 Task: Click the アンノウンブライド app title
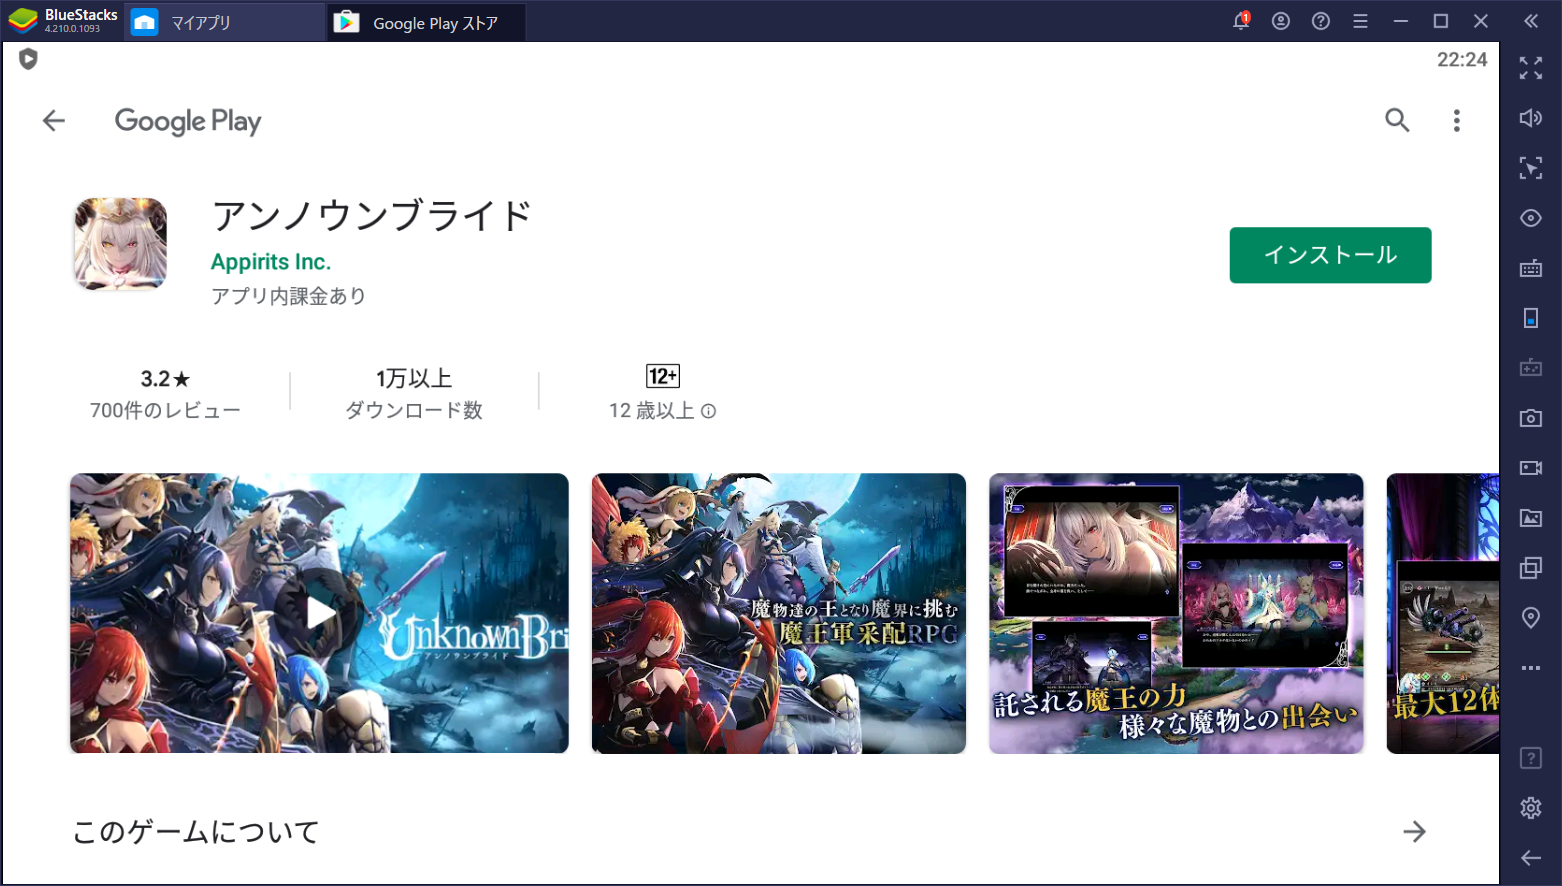[x=371, y=216]
